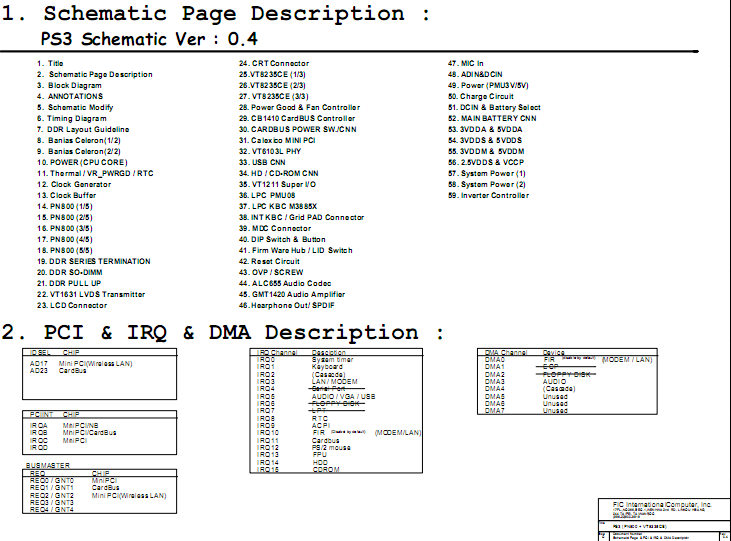Viewport: 731px width, 541px height.
Task: Select '48. ADIN&DCIN' entry
Action: click(475, 75)
